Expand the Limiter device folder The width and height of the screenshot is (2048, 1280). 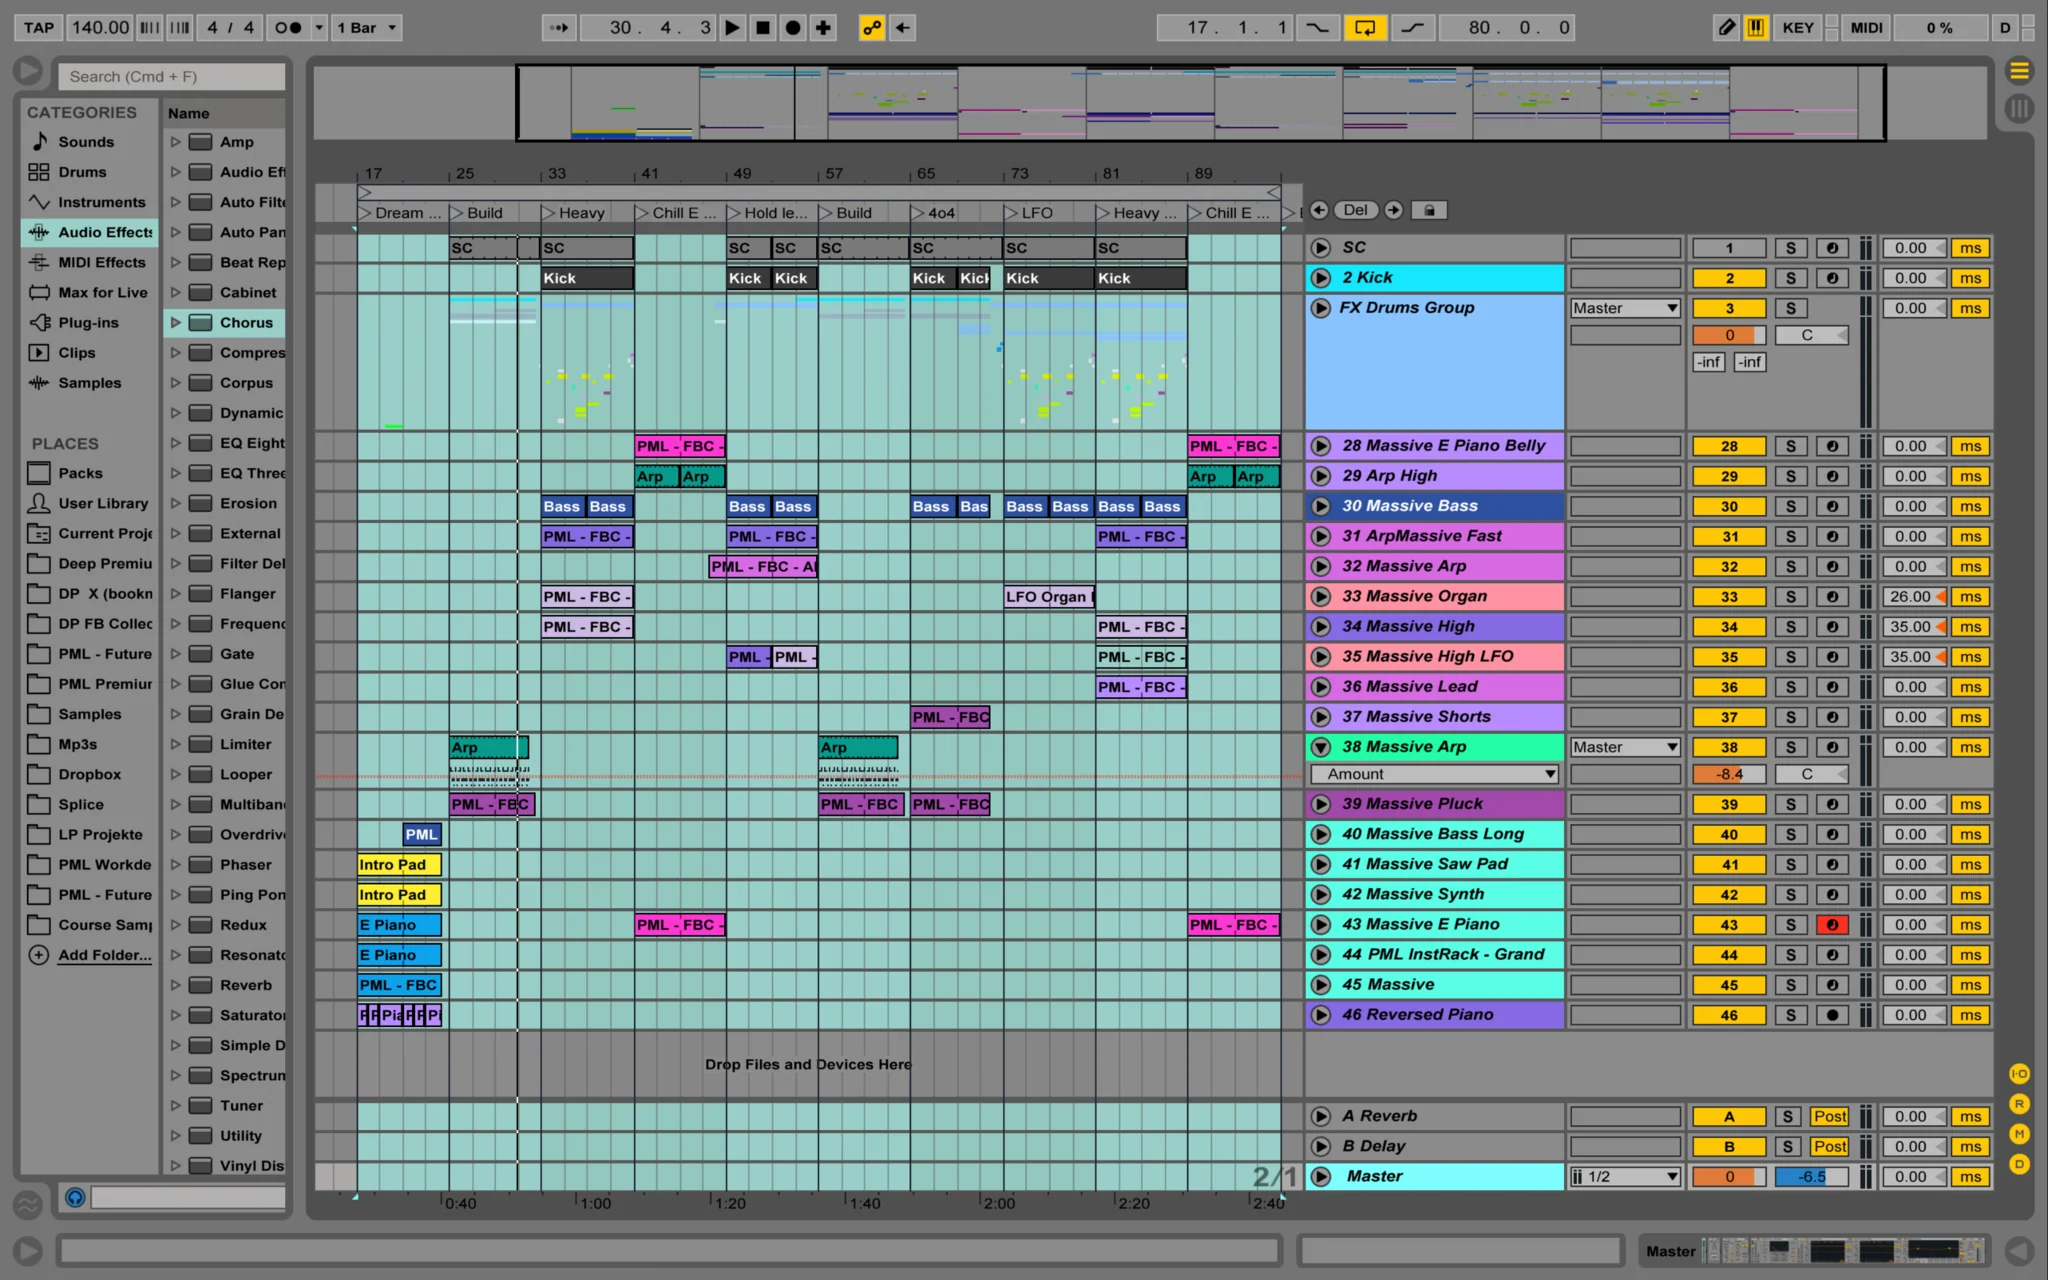(175, 744)
